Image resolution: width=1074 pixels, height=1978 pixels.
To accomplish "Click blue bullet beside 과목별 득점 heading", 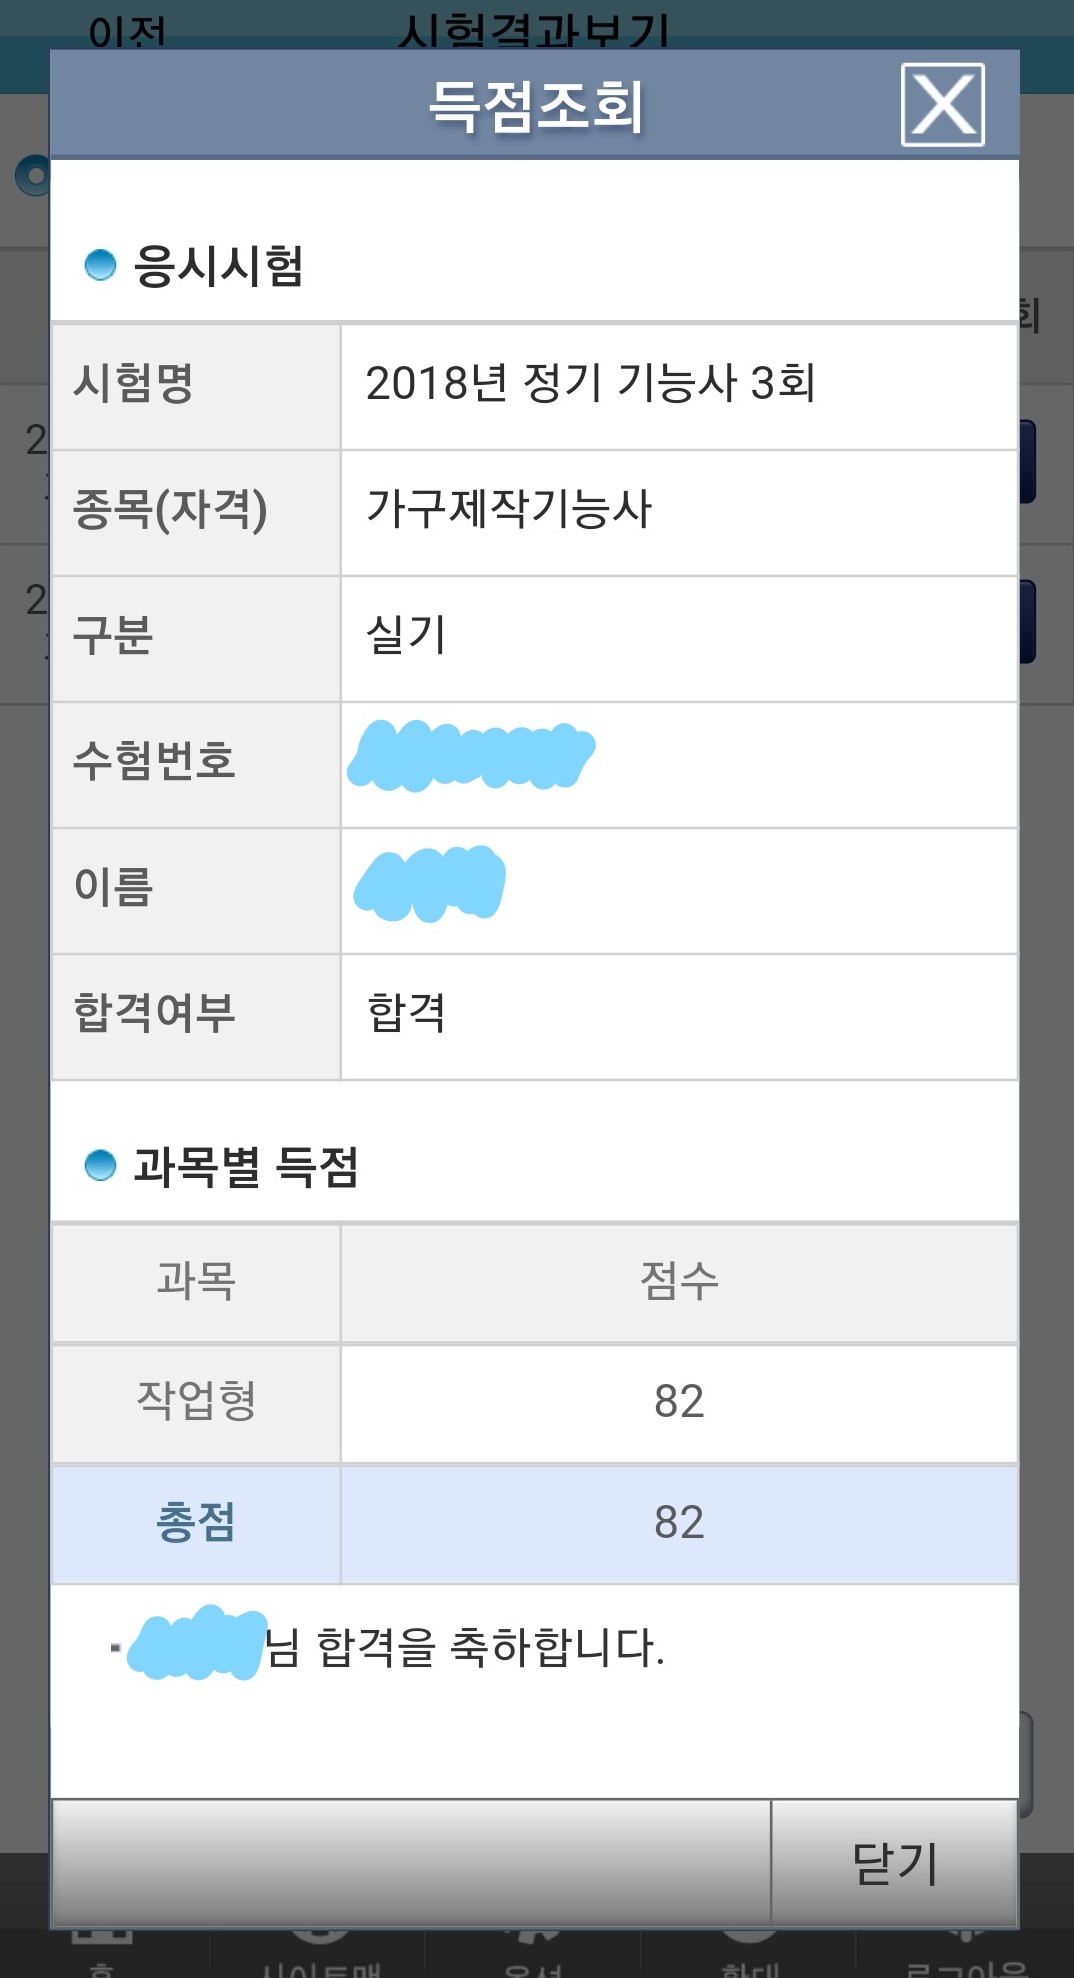I will (100, 1165).
